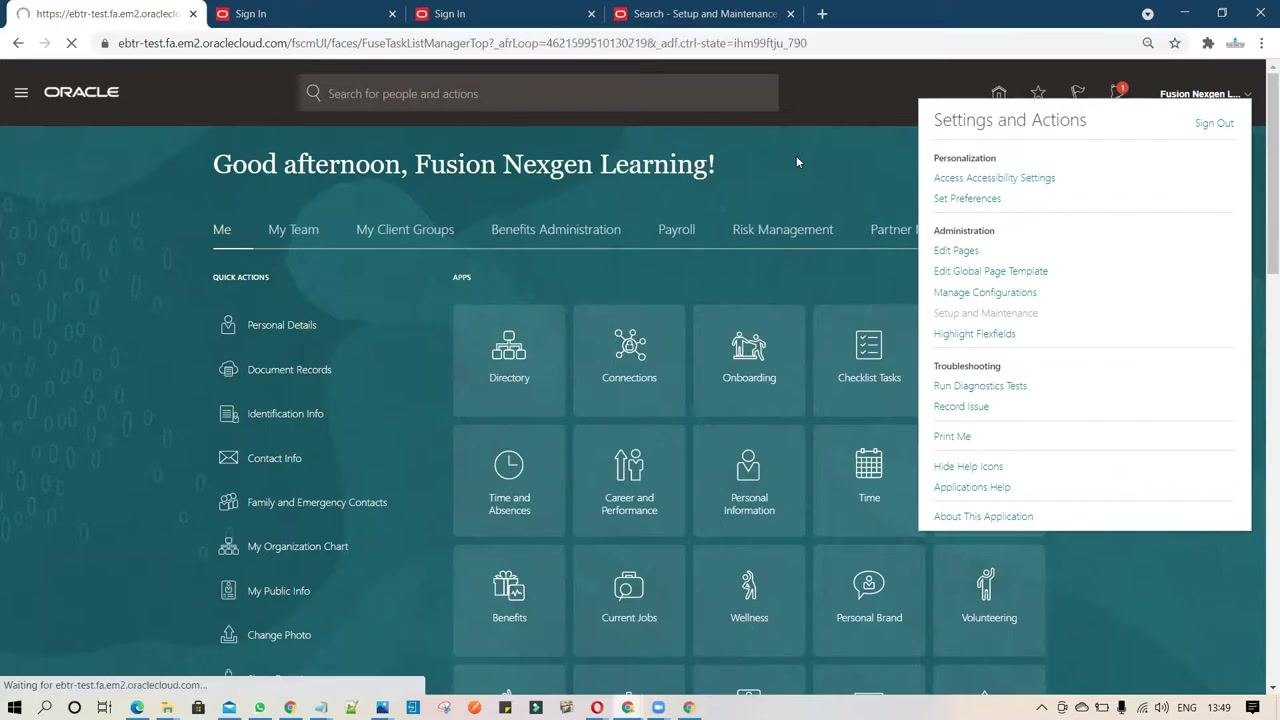Open Set Preferences link

pyautogui.click(x=967, y=198)
